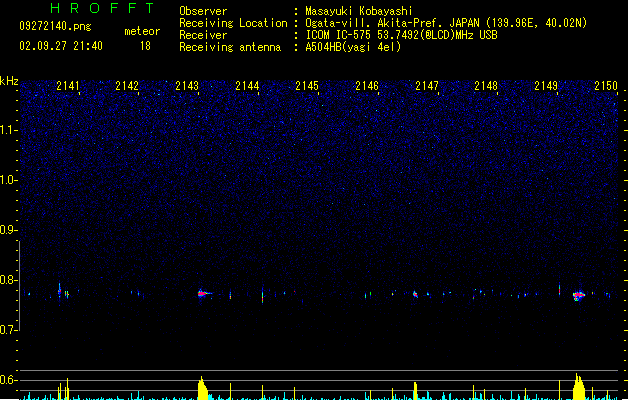629x400 pixels.
Task: Select the location Ogata-vill. Akita-Pref. JAPAN text
Action: 394,23
